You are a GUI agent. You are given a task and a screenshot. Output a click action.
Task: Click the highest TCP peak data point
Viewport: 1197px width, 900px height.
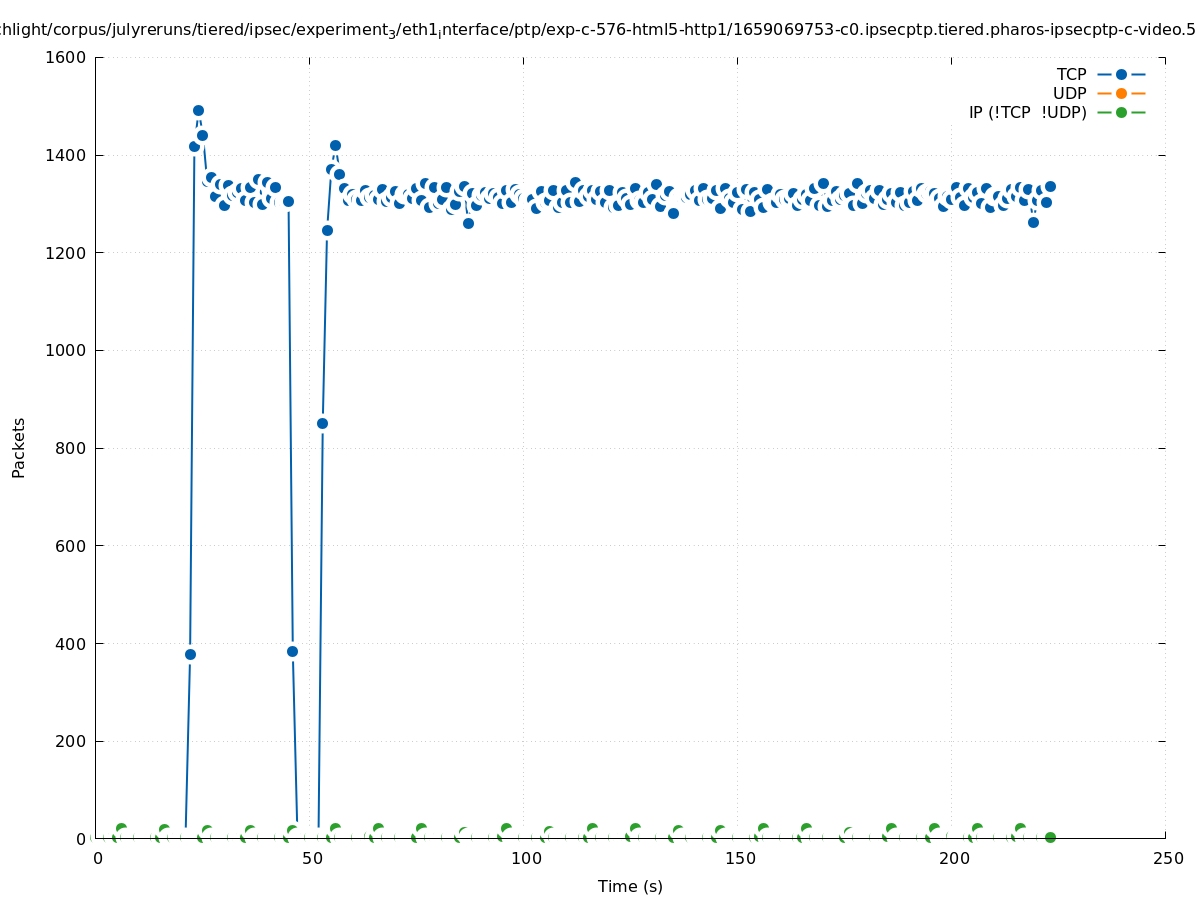point(198,111)
